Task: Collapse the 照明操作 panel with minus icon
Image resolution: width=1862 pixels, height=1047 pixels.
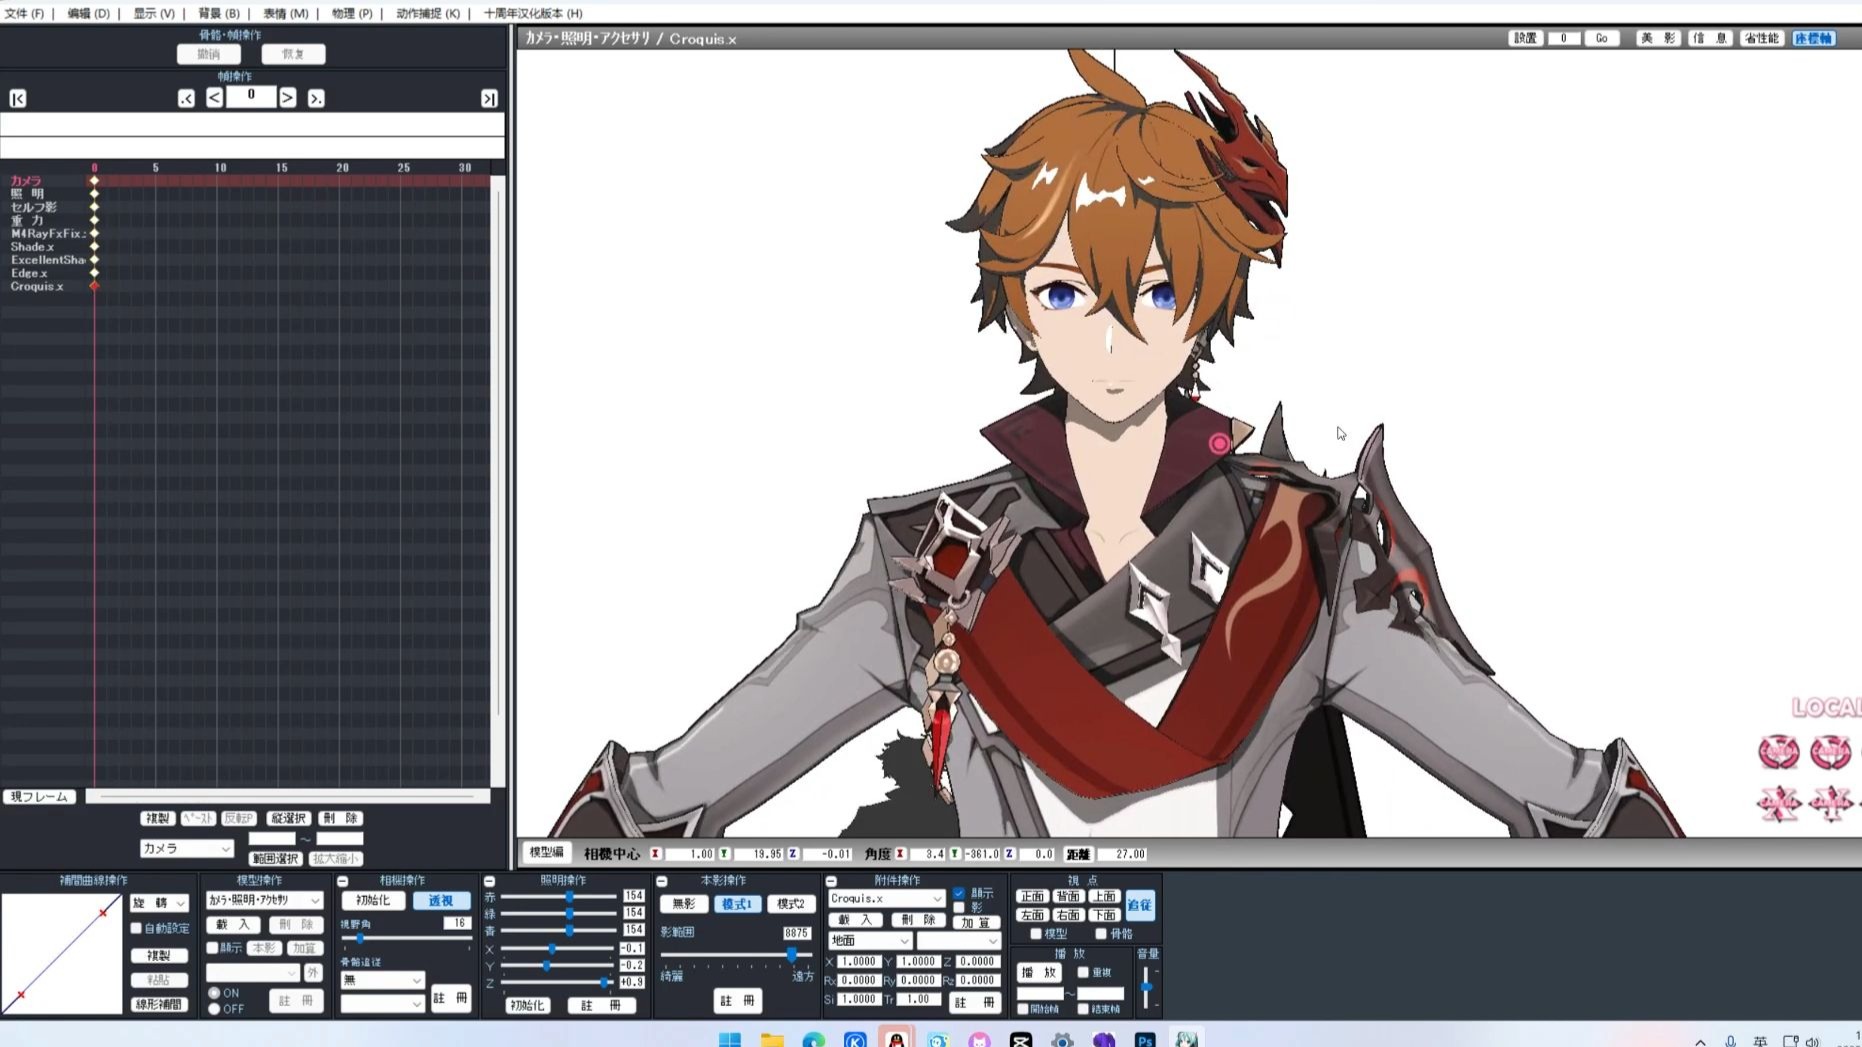Action: click(x=489, y=881)
